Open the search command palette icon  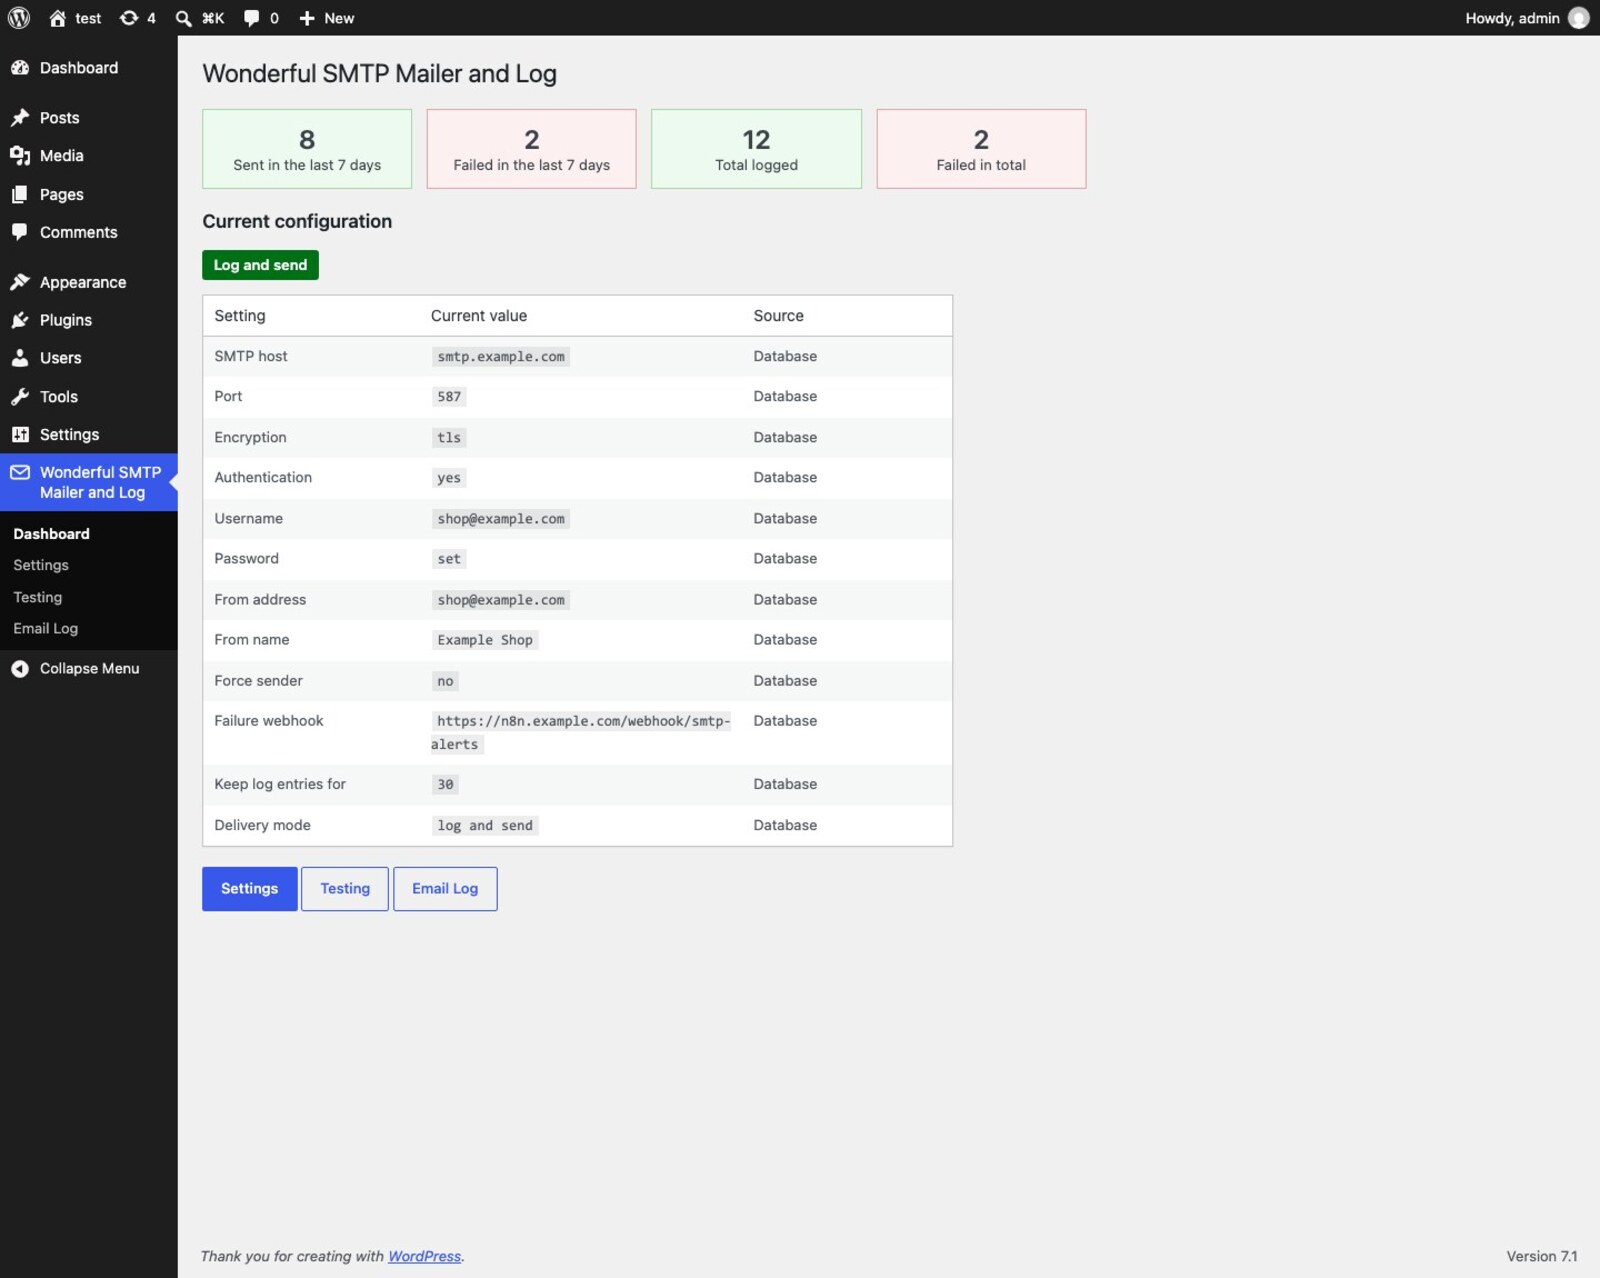[x=184, y=18]
